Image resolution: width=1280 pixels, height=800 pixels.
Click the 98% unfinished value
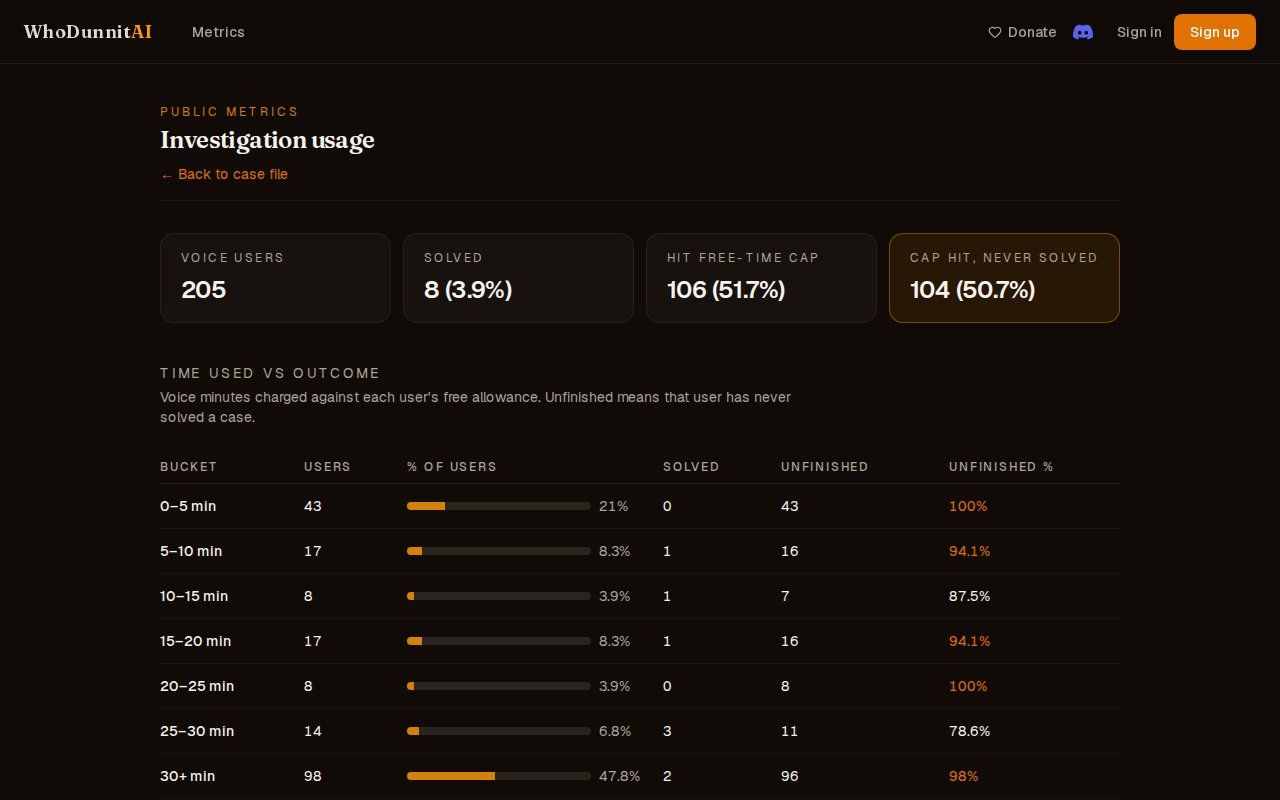point(964,776)
